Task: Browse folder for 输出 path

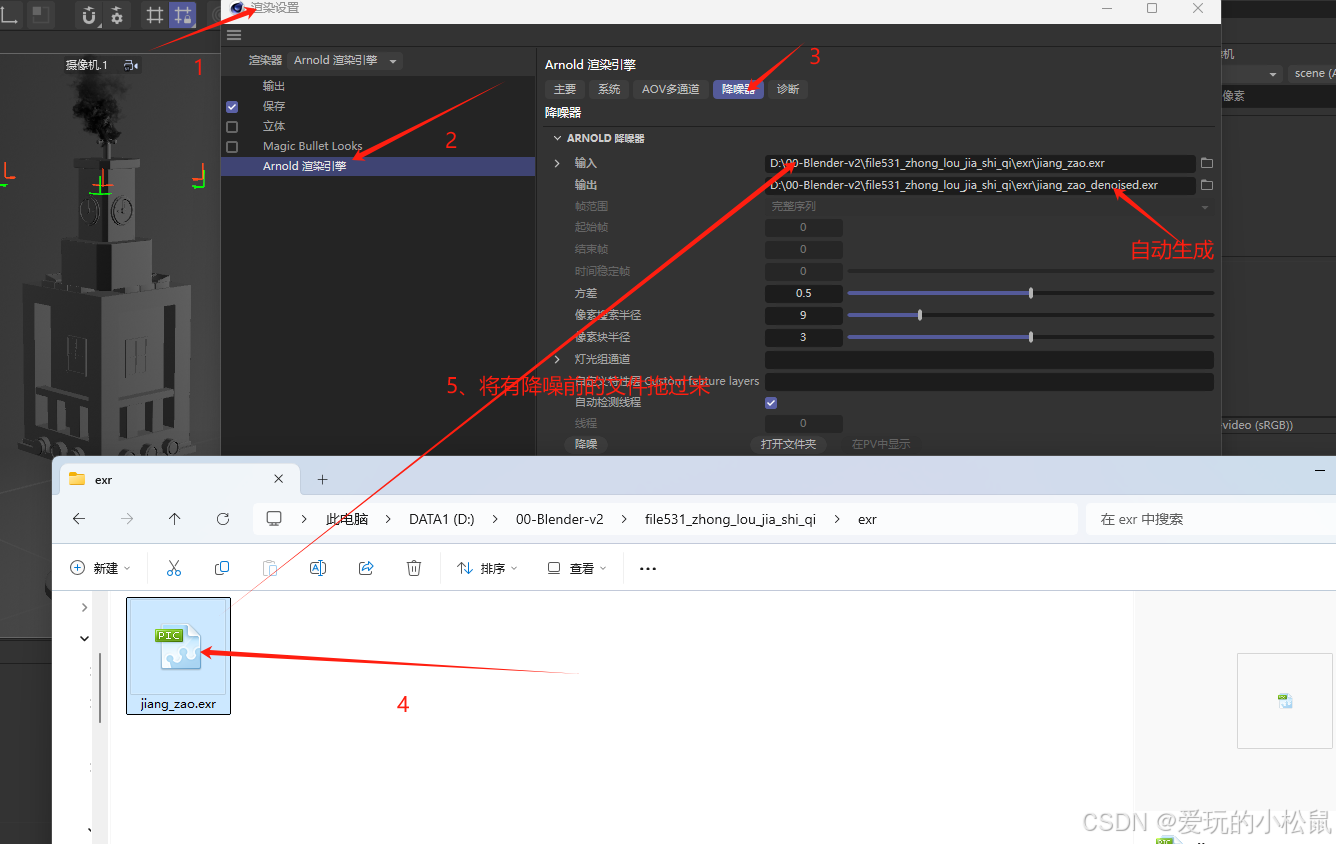Action: coord(1206,185)
